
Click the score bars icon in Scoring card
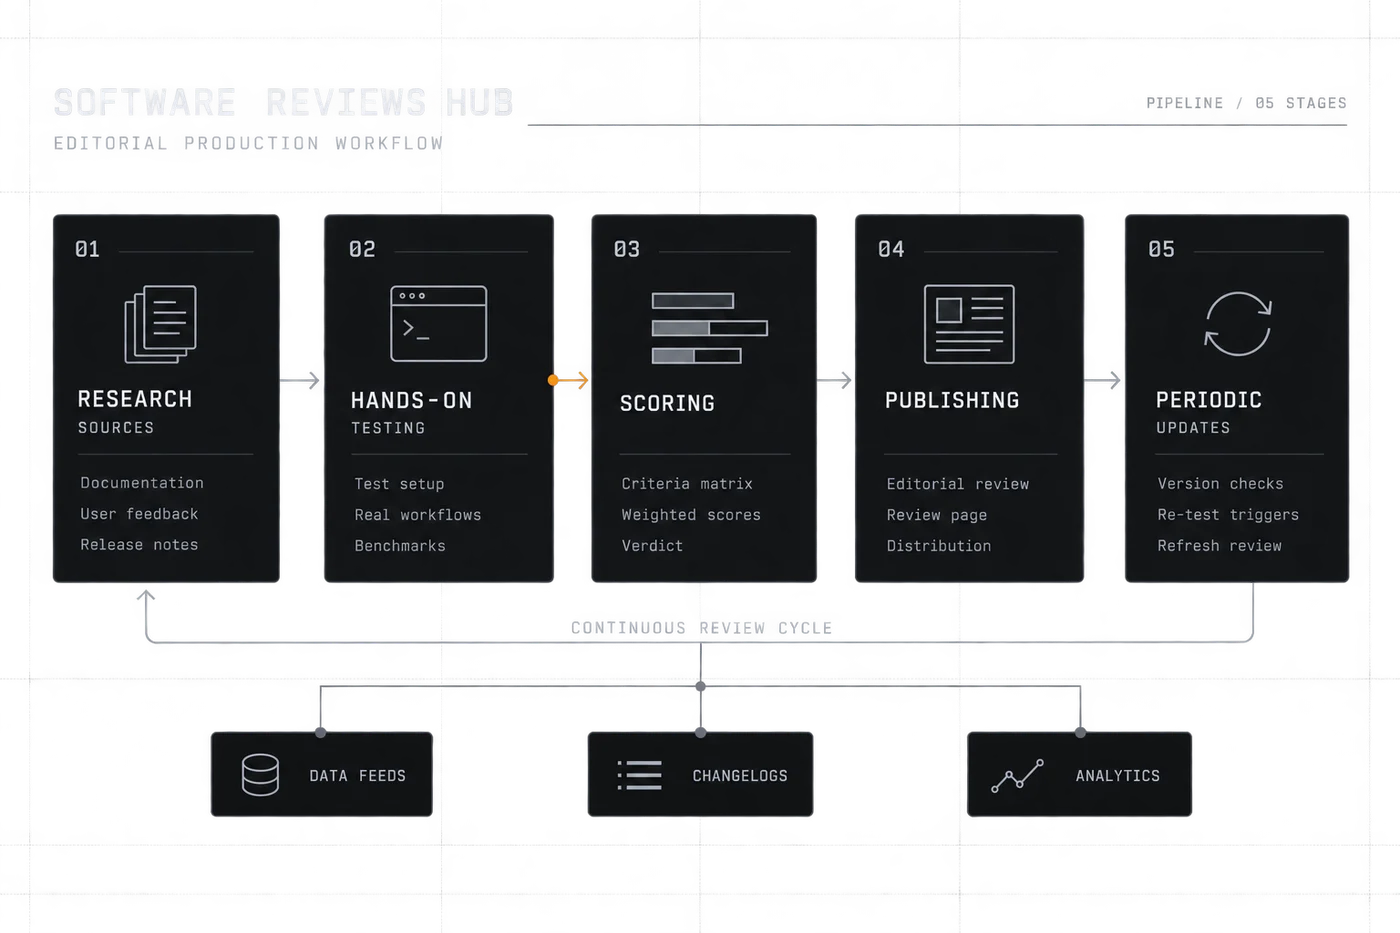[x=709, y=328]
